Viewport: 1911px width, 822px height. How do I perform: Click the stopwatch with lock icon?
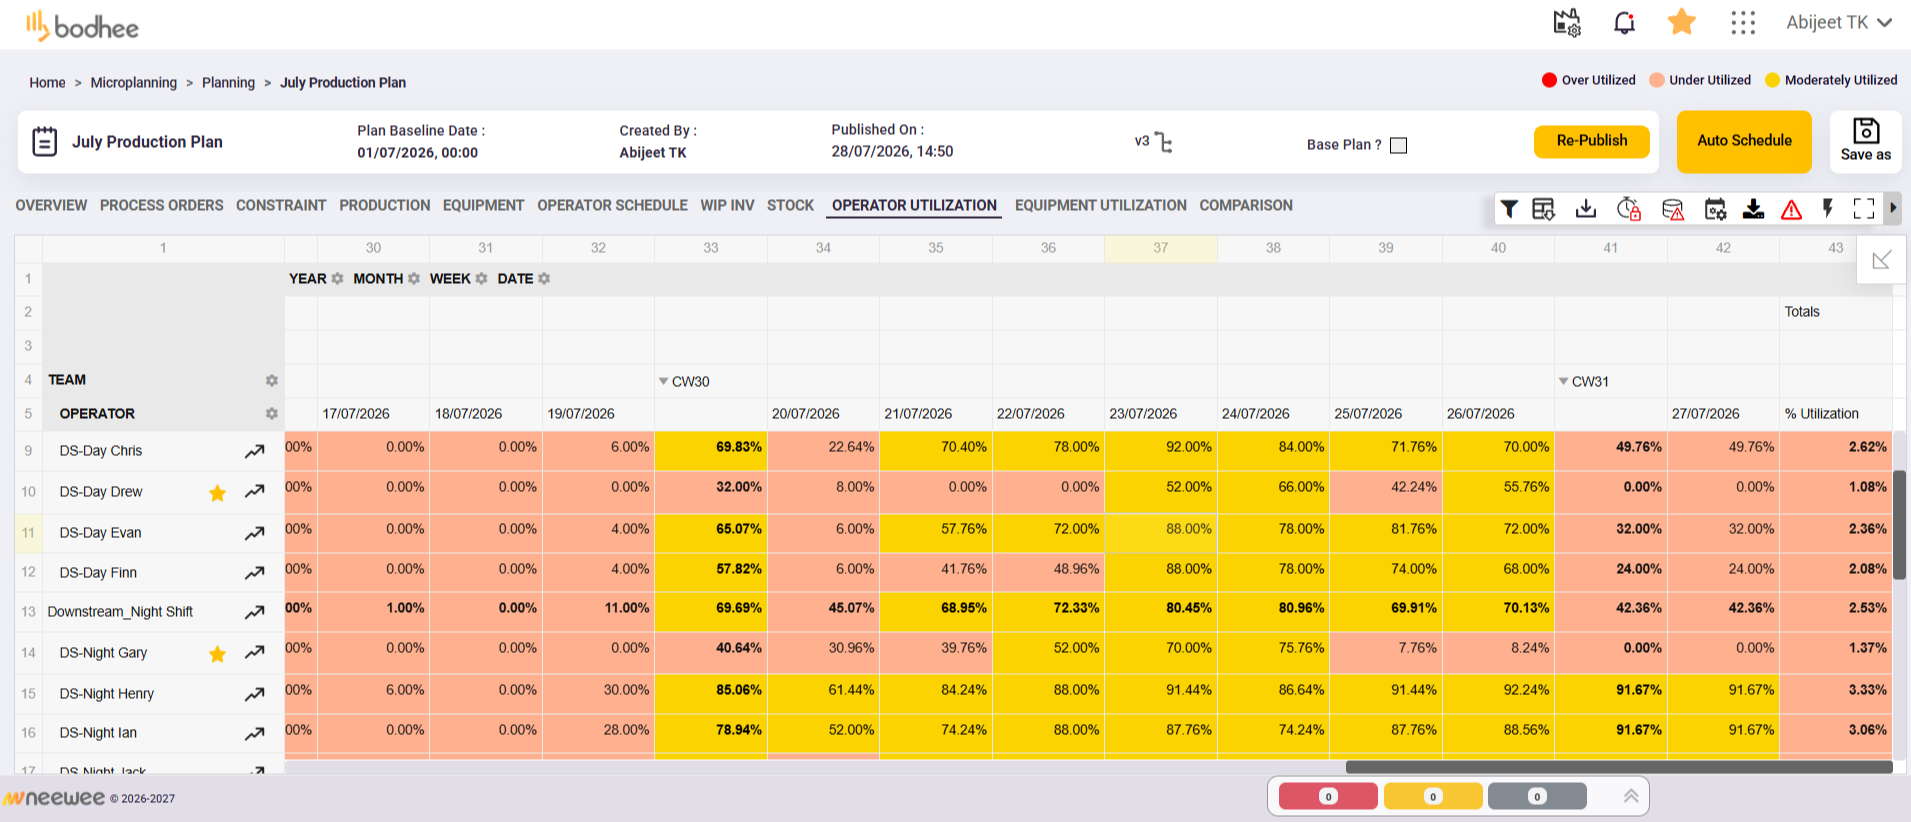pyautogui.click(x=1629, y=208)
